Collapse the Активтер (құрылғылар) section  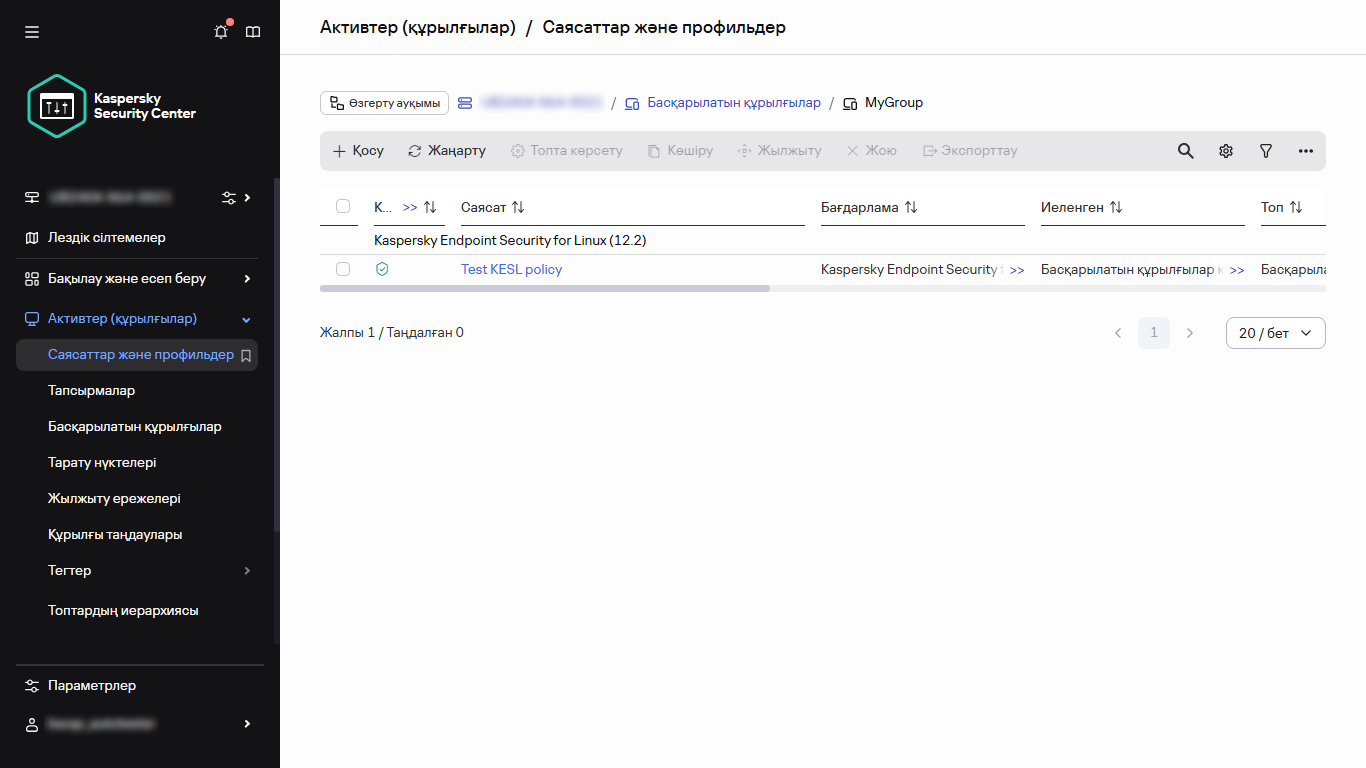(247, 320)
